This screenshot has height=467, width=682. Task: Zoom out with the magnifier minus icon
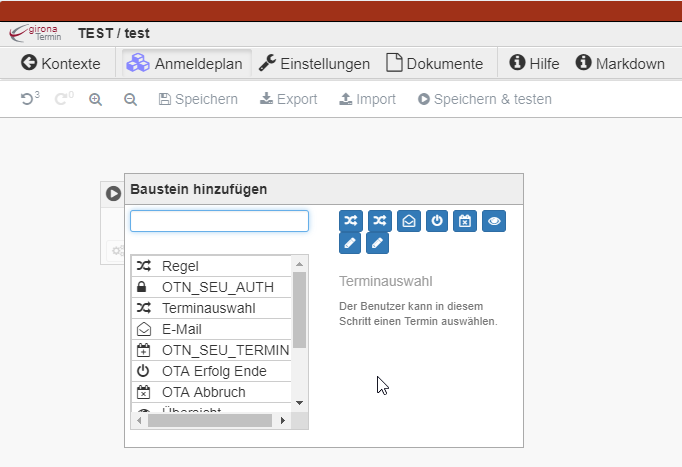(130, 99)
